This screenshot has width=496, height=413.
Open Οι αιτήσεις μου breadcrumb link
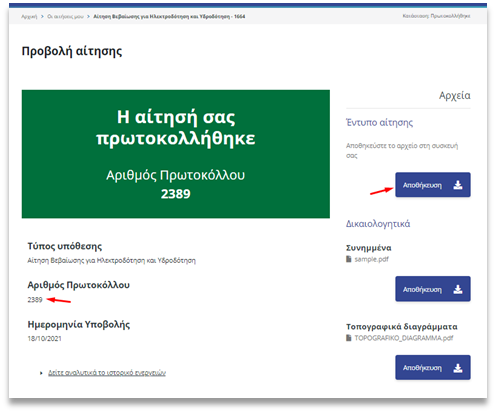[65, 16]
